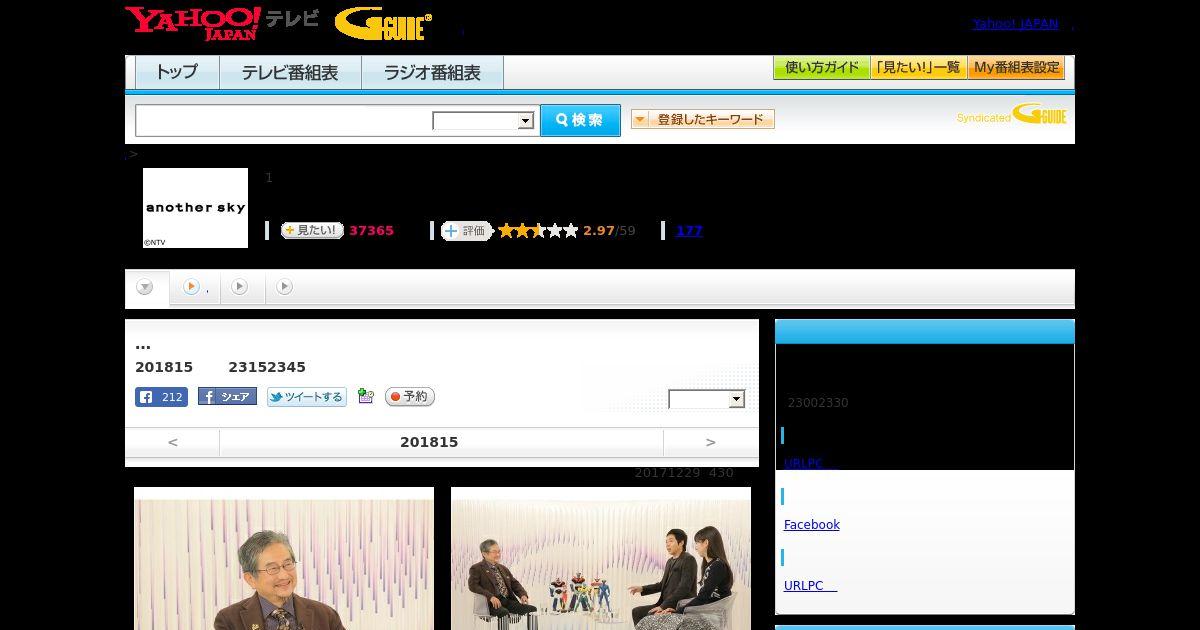Open the dropdown beside the 予約 row
This screenshot has height=630, width=1200.
[x=707, y=399]
